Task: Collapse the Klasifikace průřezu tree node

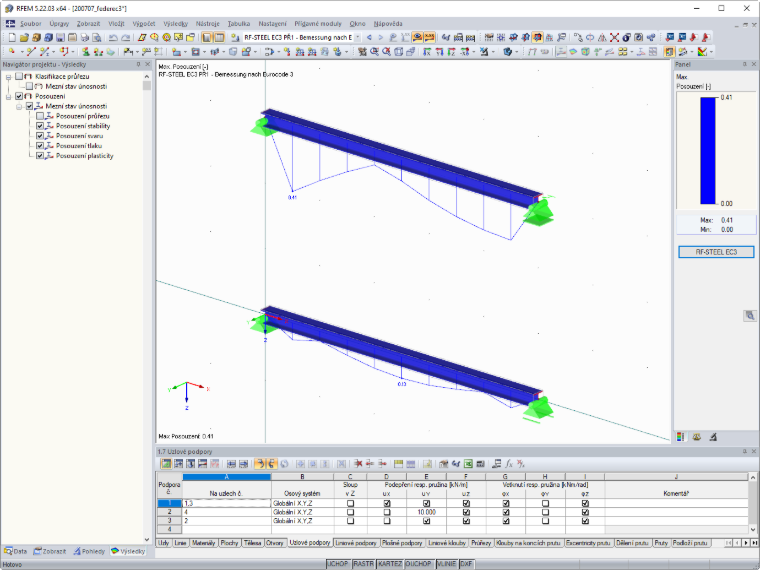Action: (x=8, y=77)
